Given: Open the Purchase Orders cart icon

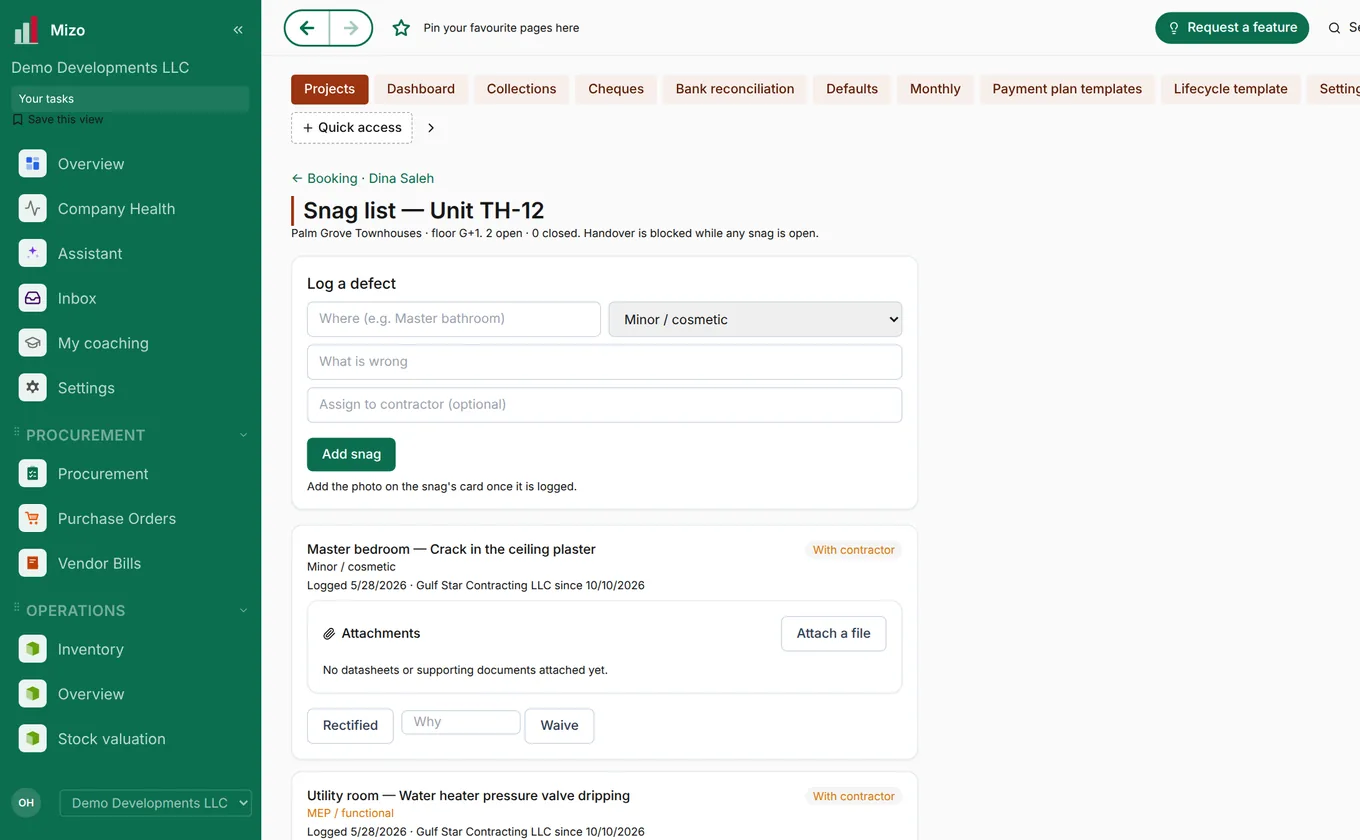Looking at the screenshot, I should 33,519.
